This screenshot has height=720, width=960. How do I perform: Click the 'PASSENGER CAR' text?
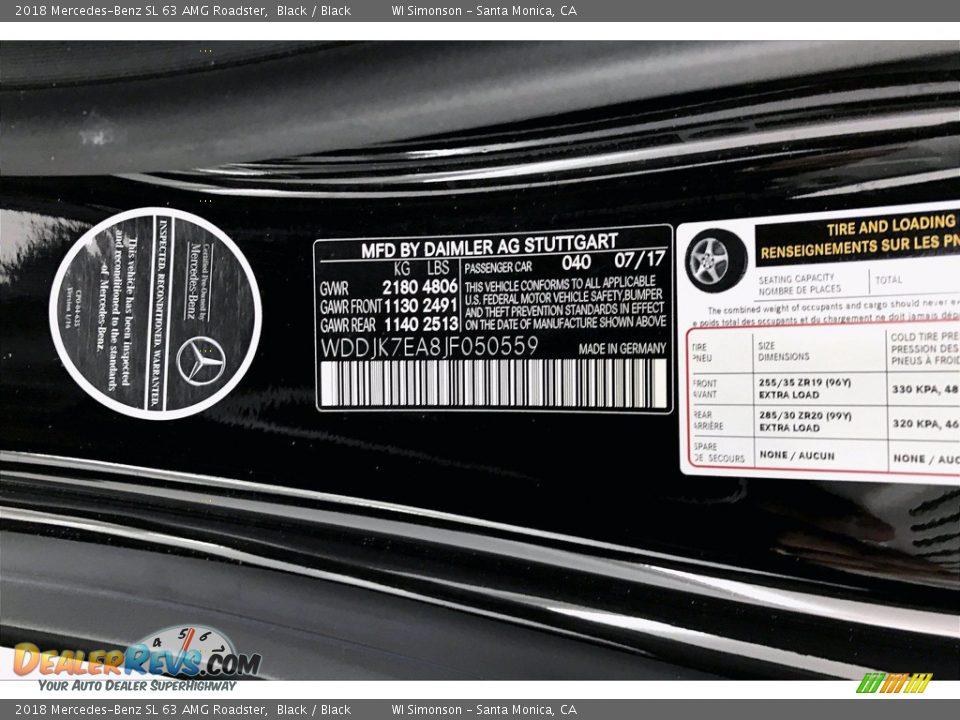point(498,268)
